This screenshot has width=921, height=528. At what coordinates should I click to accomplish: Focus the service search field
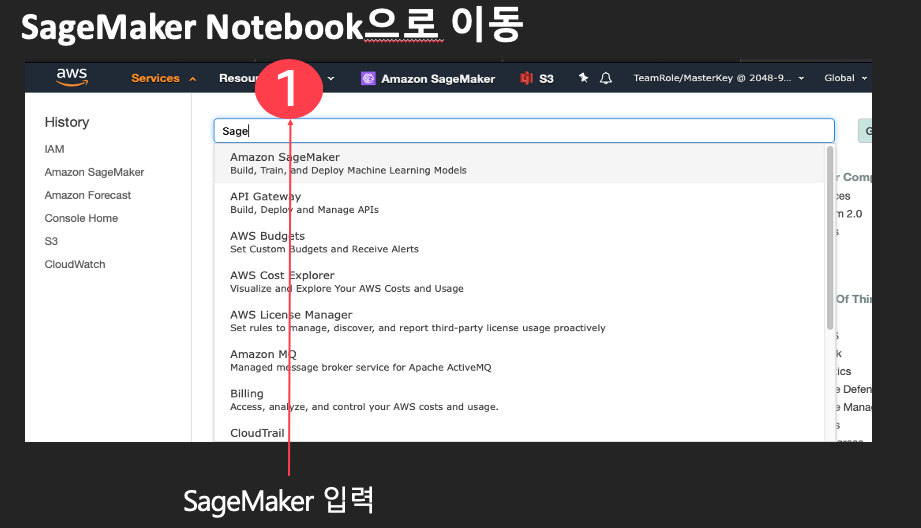[x=524, y=130]
